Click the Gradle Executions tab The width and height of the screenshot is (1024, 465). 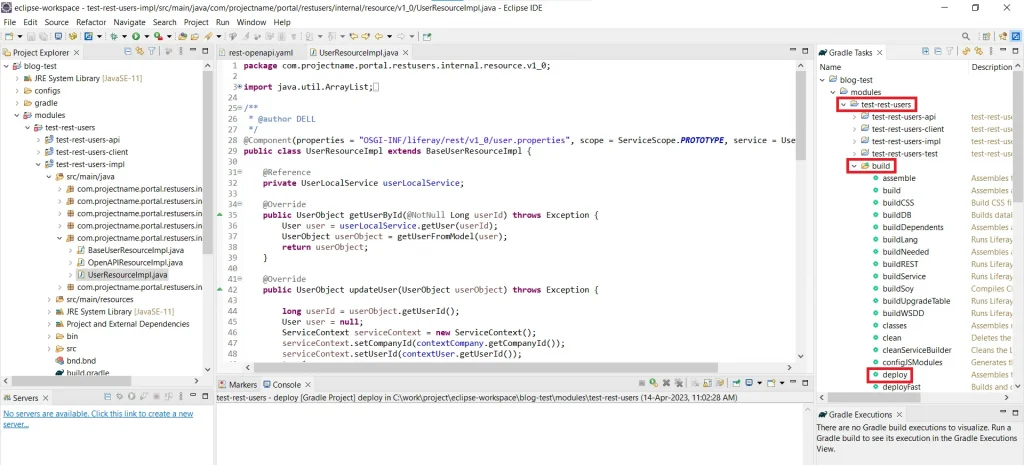(x=859, y=414)
